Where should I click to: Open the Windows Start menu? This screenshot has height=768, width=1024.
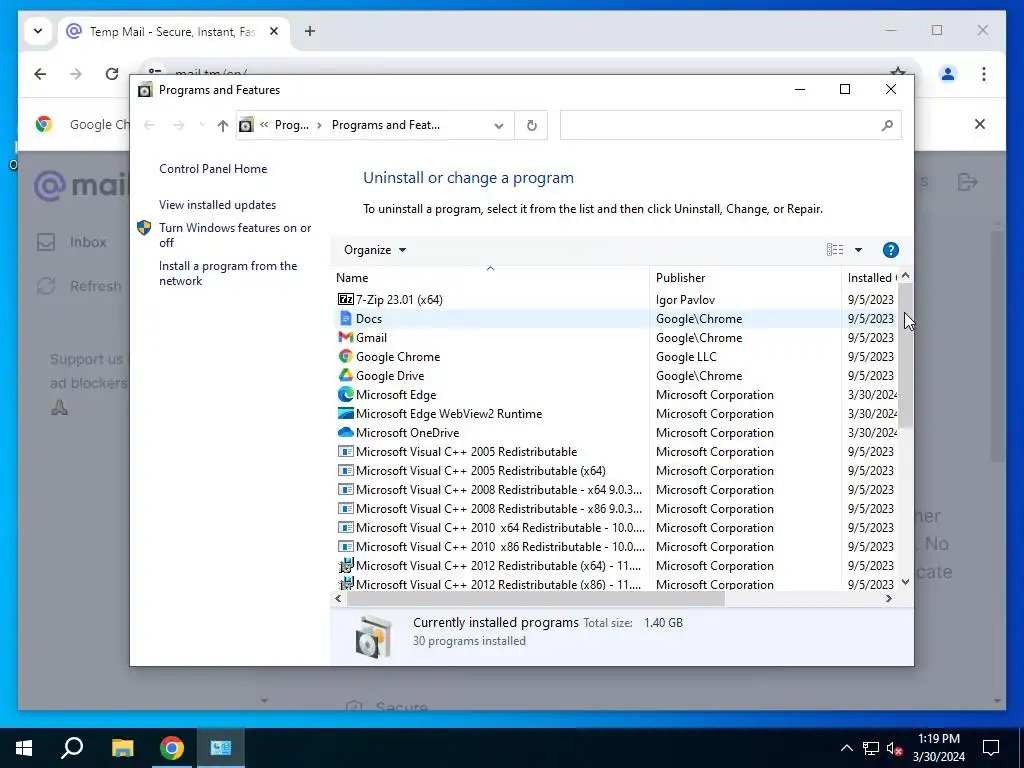24,748
